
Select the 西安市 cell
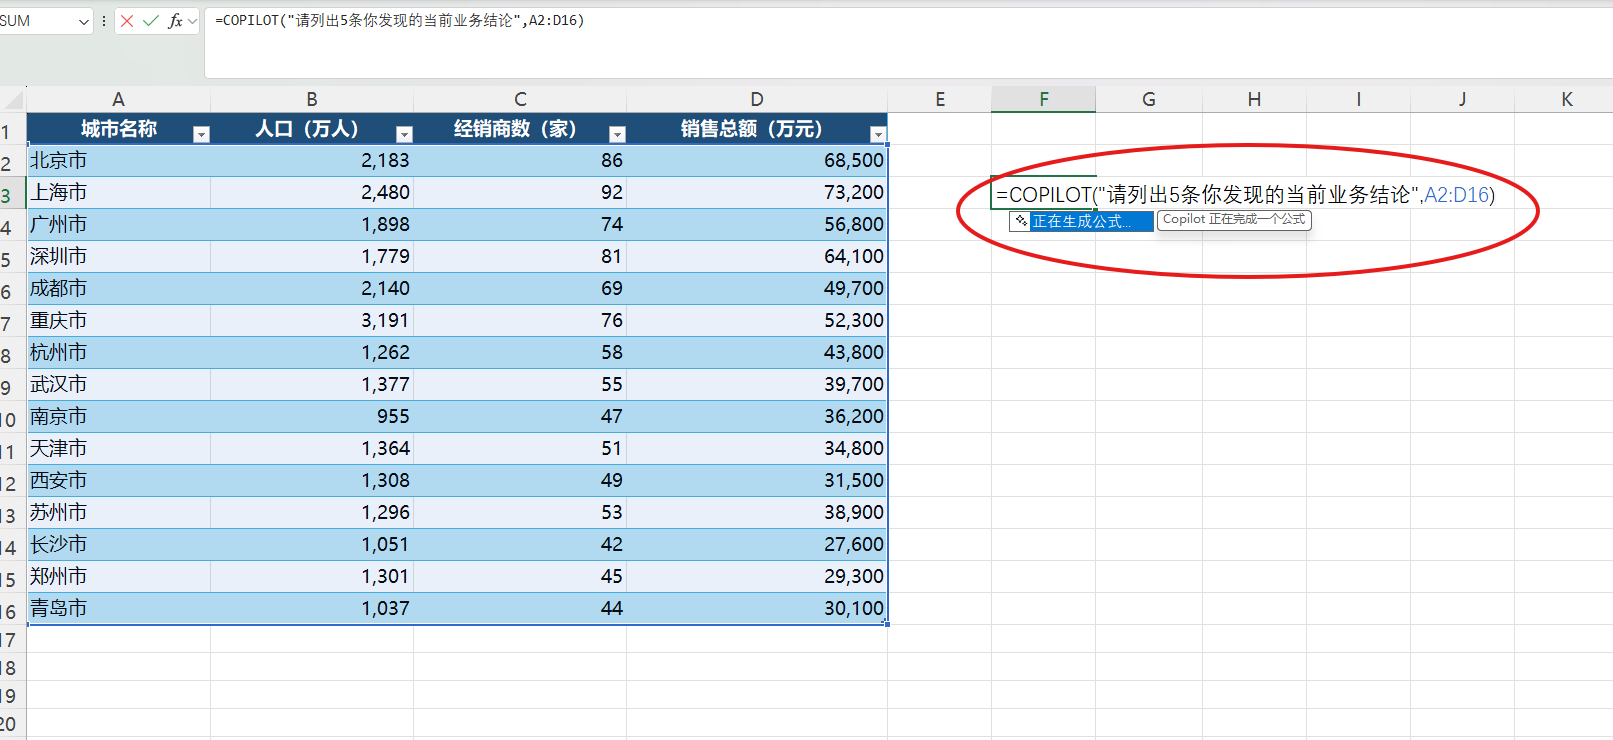pos(118,480)
